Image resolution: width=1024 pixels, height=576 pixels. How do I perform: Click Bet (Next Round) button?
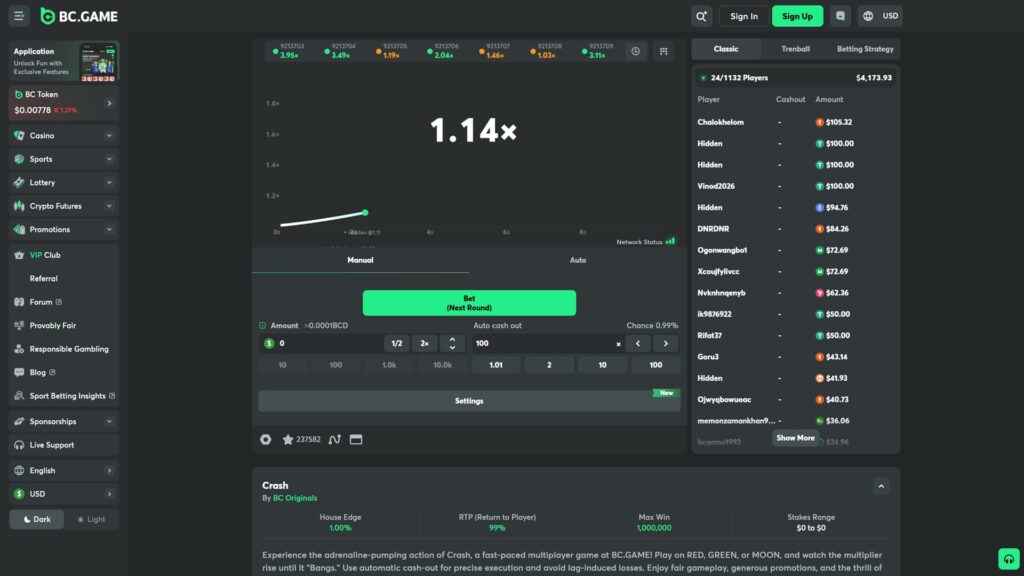[469, 303]
